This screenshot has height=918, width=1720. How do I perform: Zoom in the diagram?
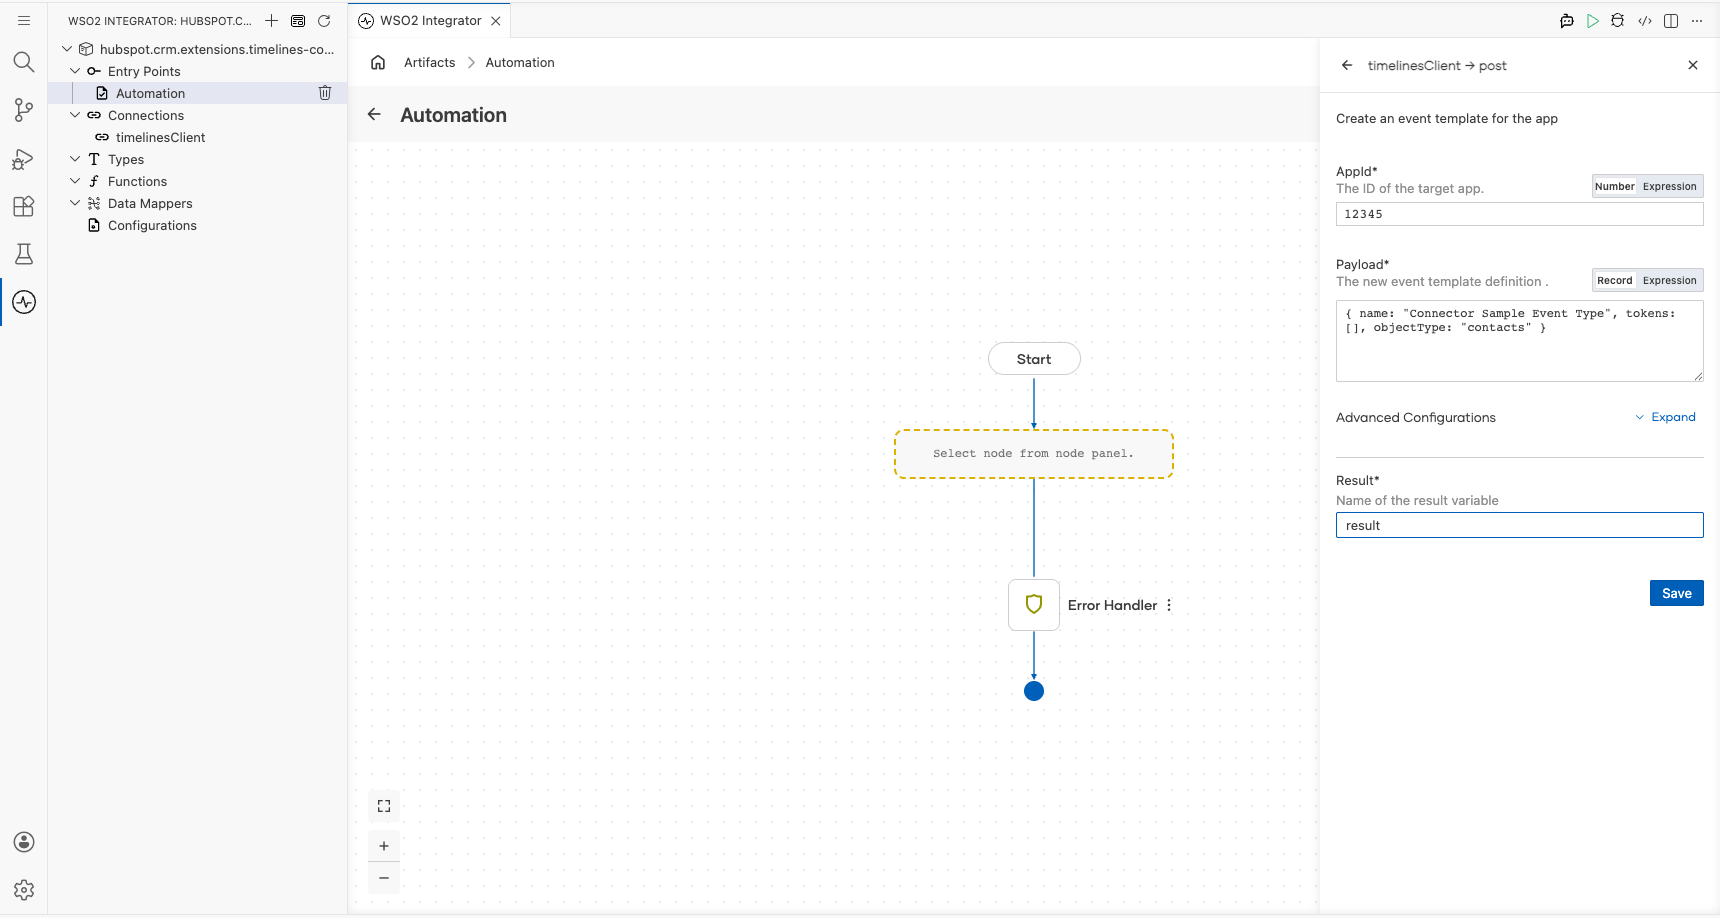tap(384, 846)
